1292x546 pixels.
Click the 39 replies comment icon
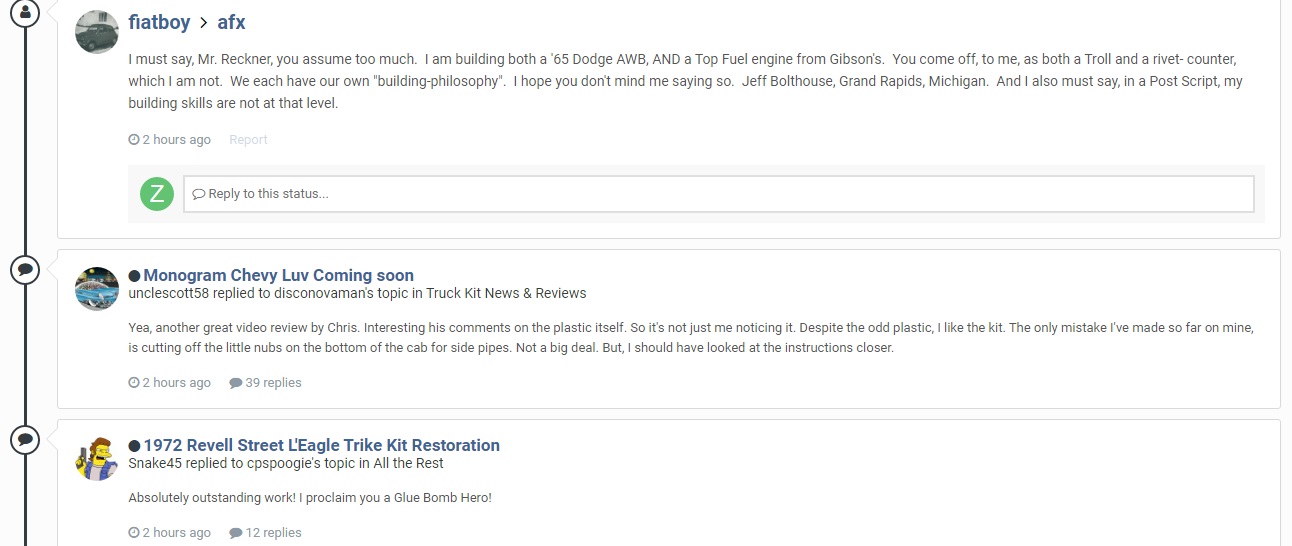(236, 383)
